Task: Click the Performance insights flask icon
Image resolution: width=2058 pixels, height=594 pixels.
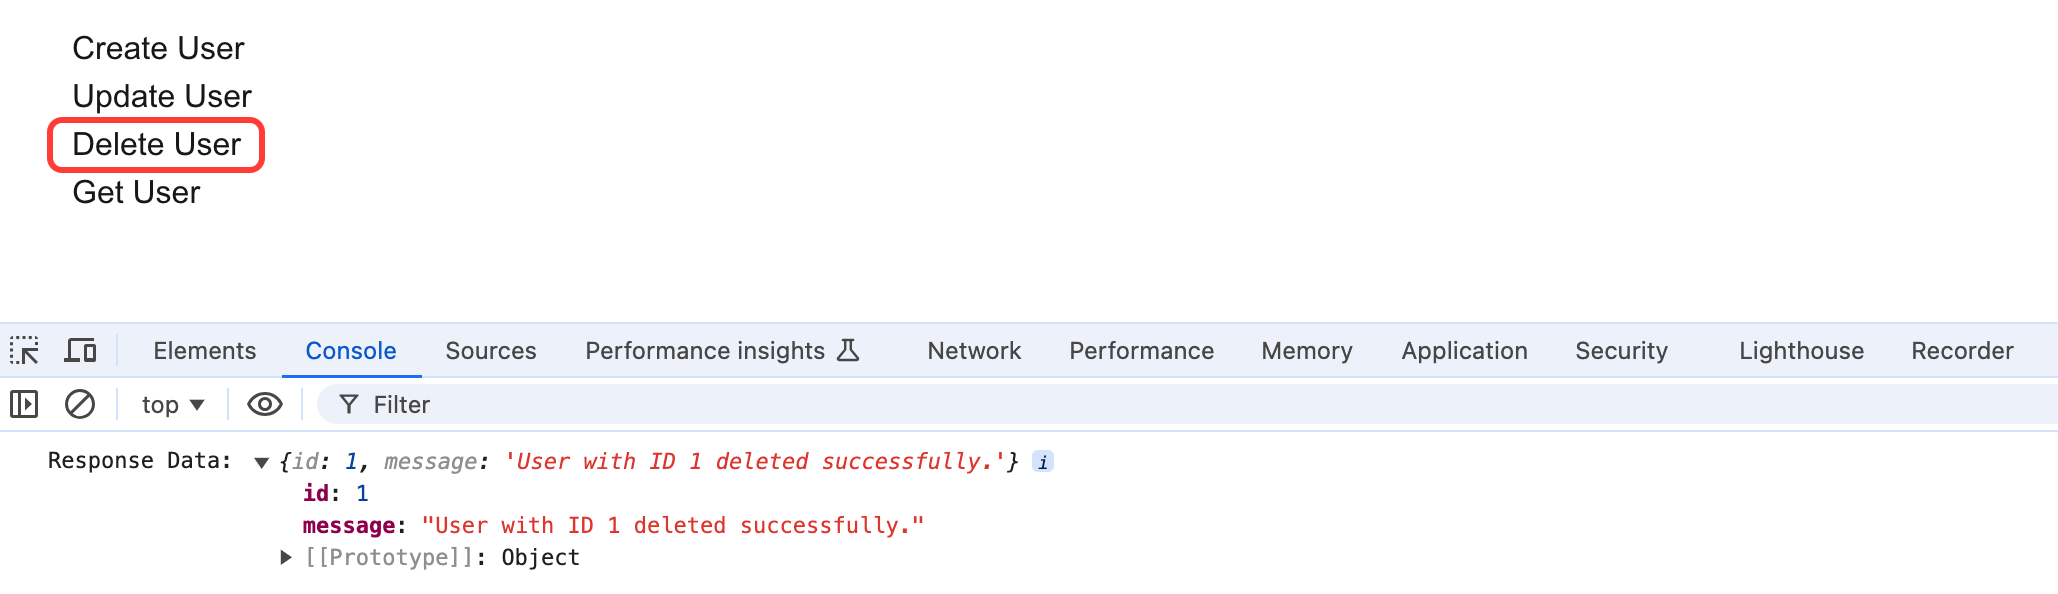Action: click(848, 351)
